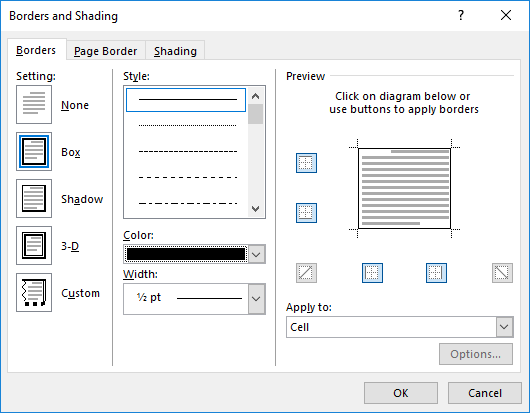Open the Color dropdown arrow
This screenshot has width=530, height=413.
click(x=256, y=254)
